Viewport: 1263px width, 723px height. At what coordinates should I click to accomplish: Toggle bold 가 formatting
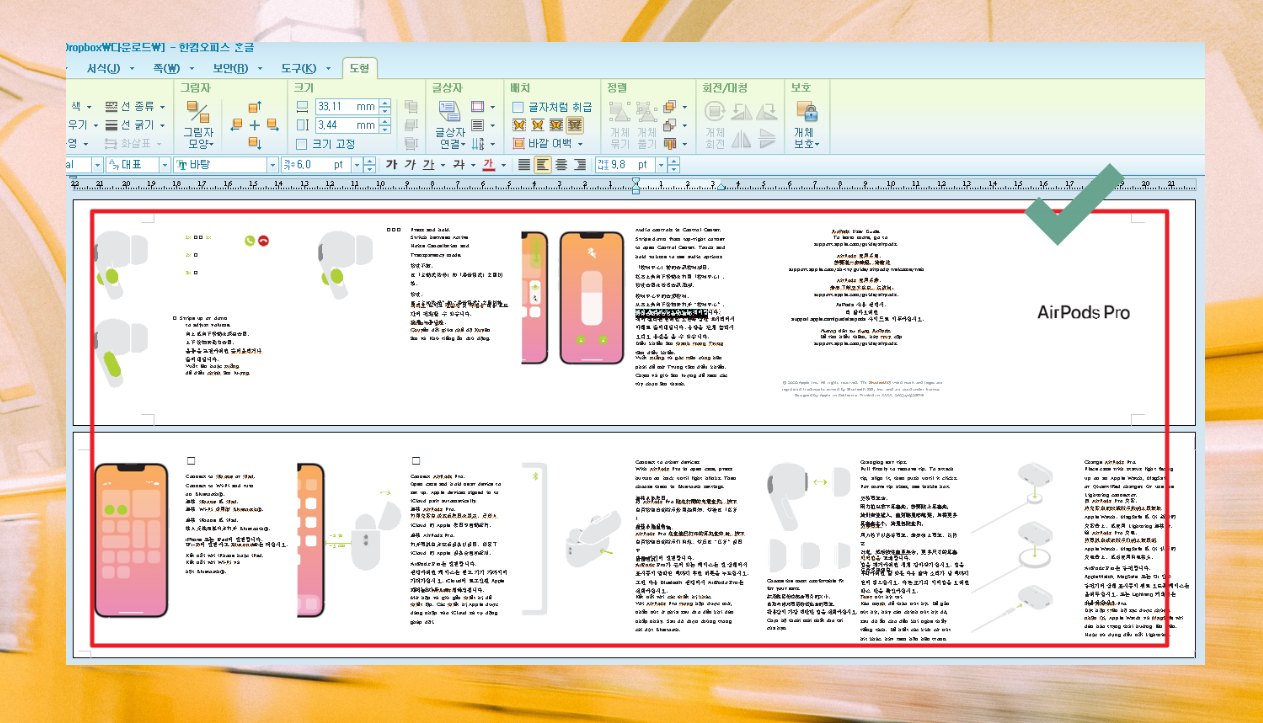(x=391, y=164)
